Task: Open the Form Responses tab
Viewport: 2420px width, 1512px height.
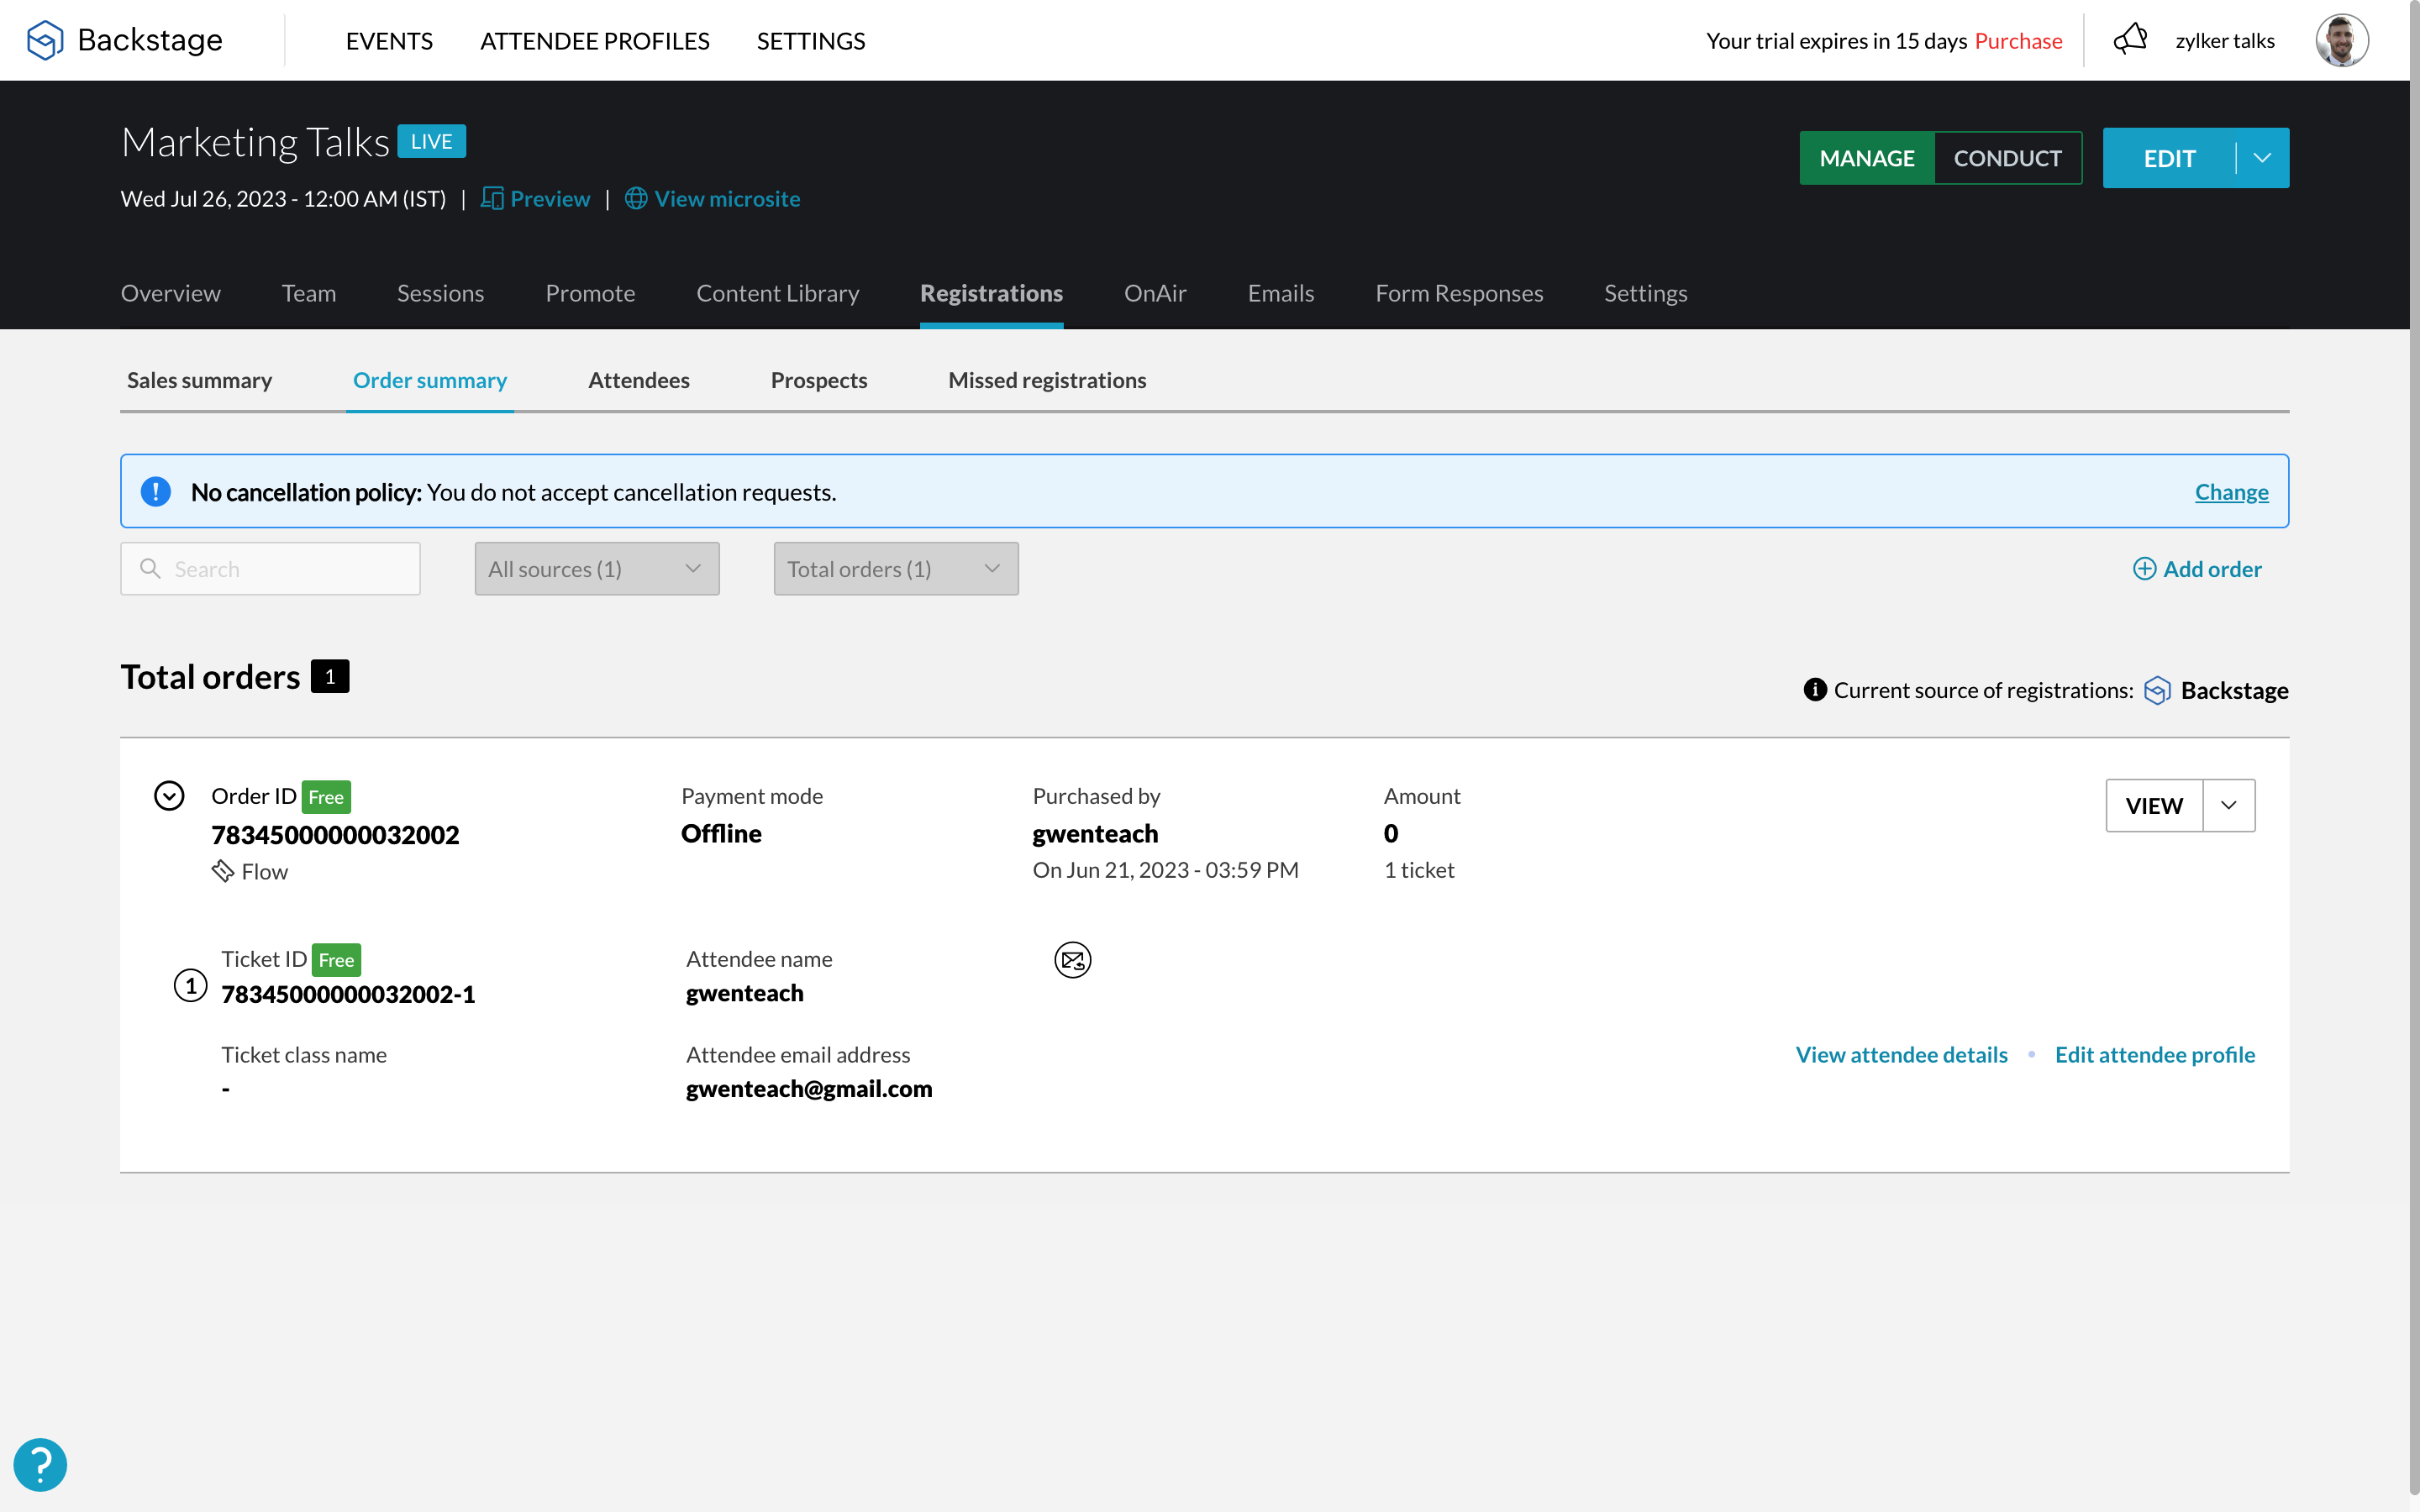Action: [1459, 294]
